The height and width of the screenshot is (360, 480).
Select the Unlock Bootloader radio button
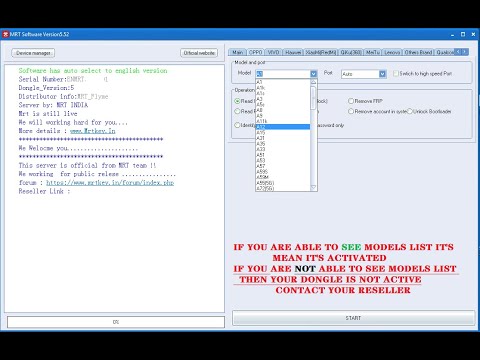click(x=410, y=111)
